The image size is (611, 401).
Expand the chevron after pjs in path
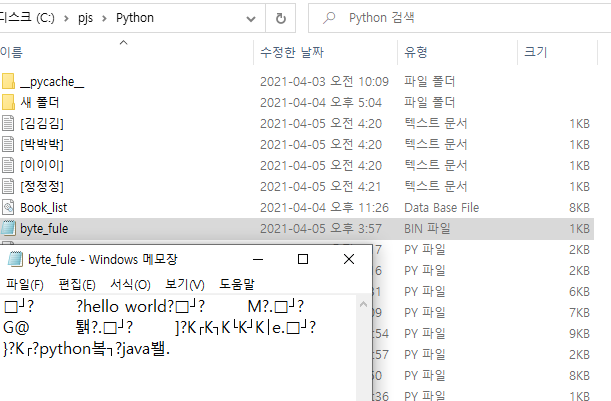pos(104,18)
